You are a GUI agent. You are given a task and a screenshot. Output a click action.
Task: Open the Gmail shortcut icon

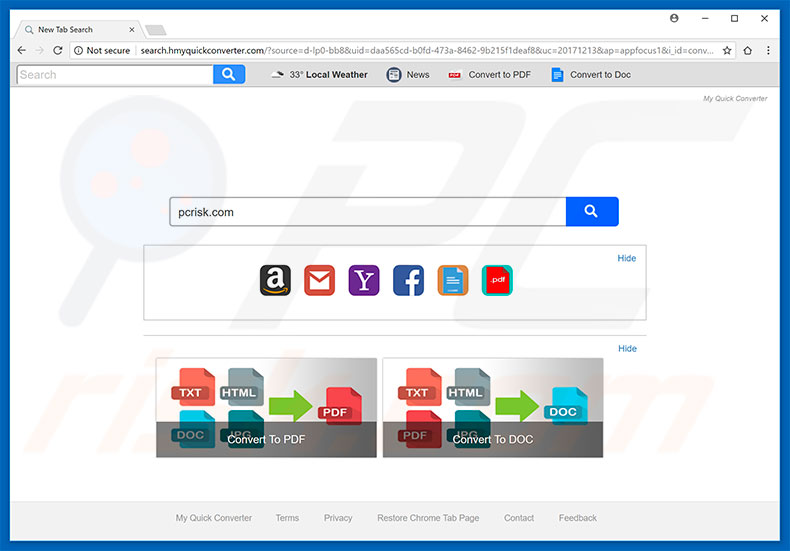coord(319,280)
